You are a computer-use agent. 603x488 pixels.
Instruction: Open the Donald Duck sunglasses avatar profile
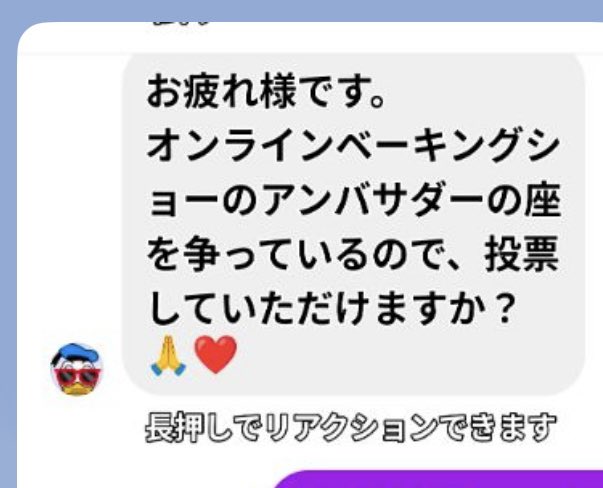[x=77, y=369]
